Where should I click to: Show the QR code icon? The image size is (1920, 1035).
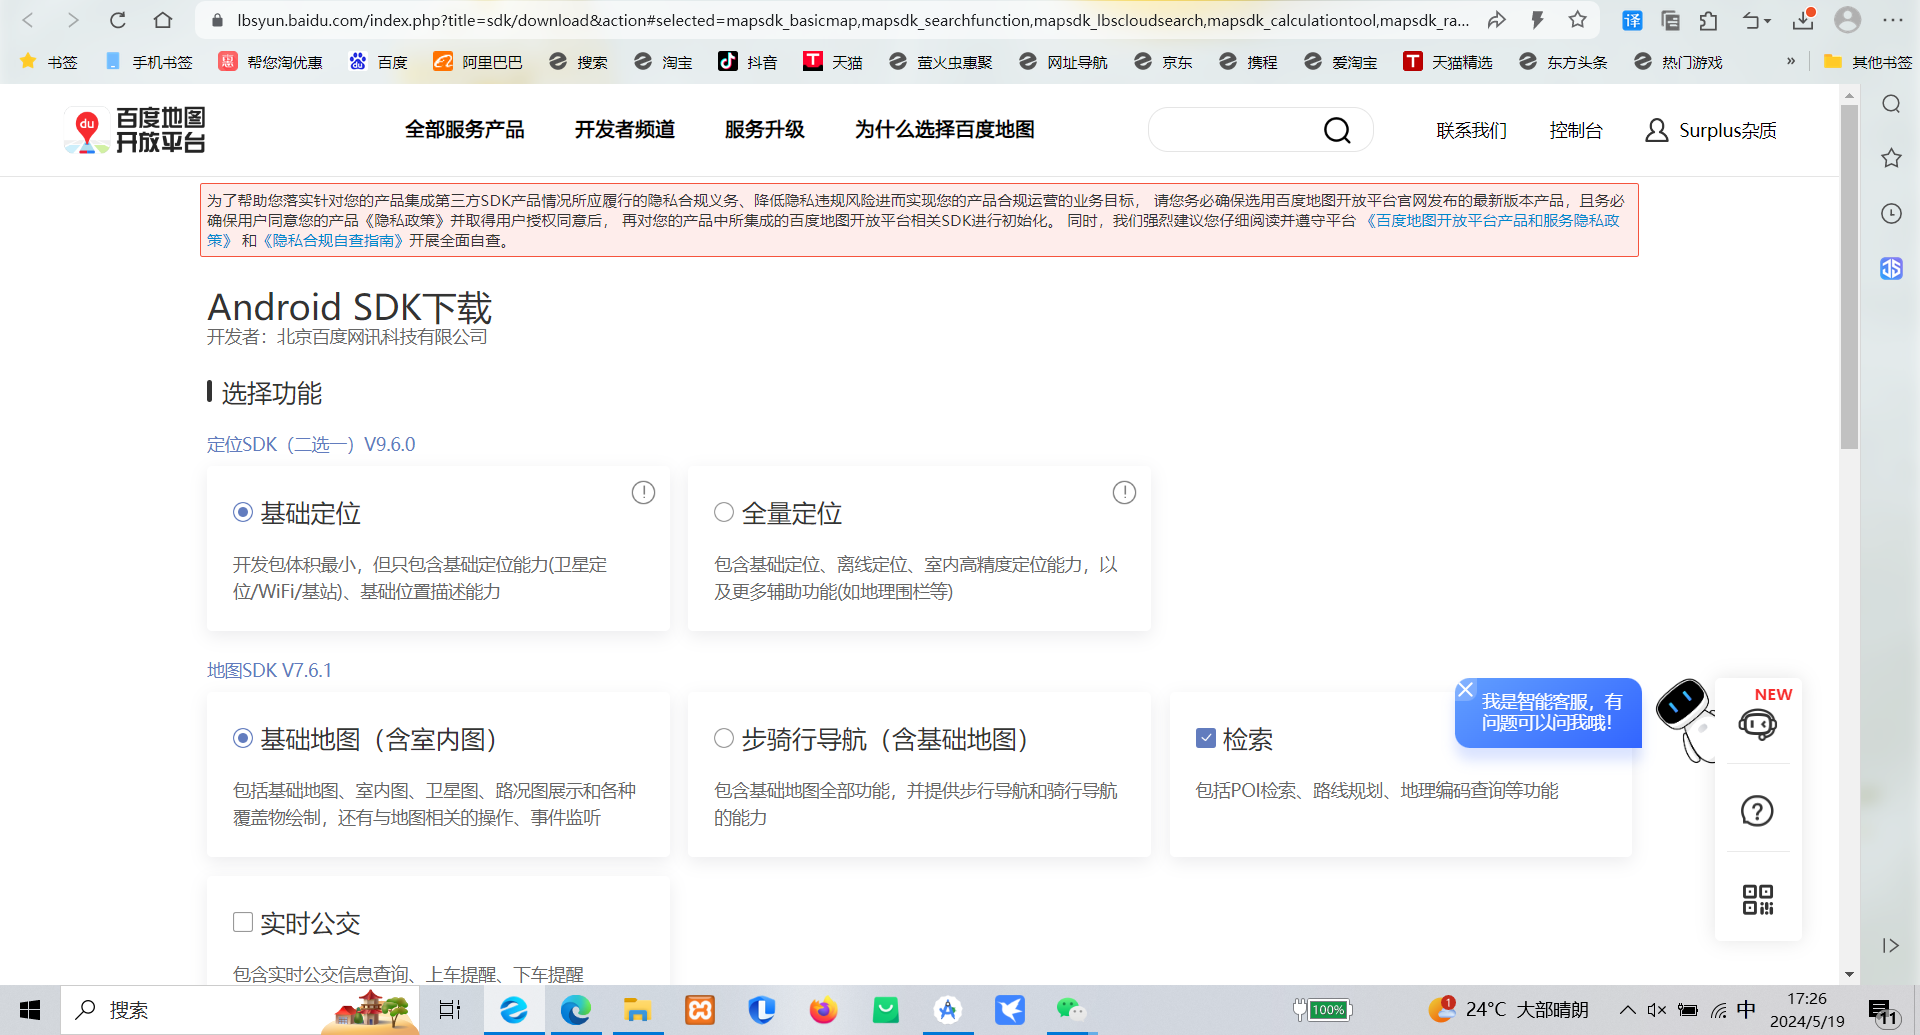click(1758, 899)
